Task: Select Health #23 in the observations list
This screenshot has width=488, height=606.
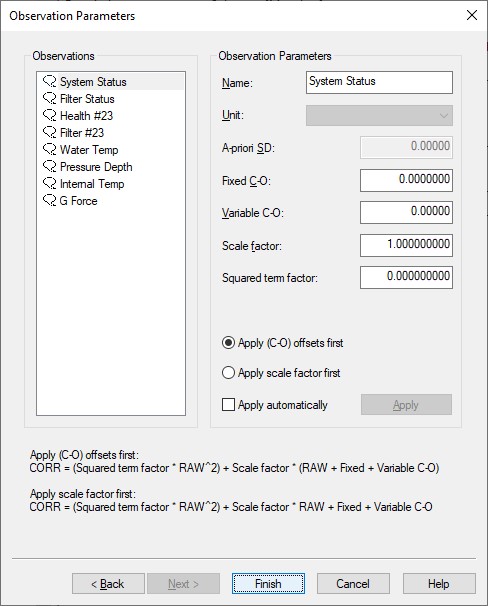Action: point(87,116)
